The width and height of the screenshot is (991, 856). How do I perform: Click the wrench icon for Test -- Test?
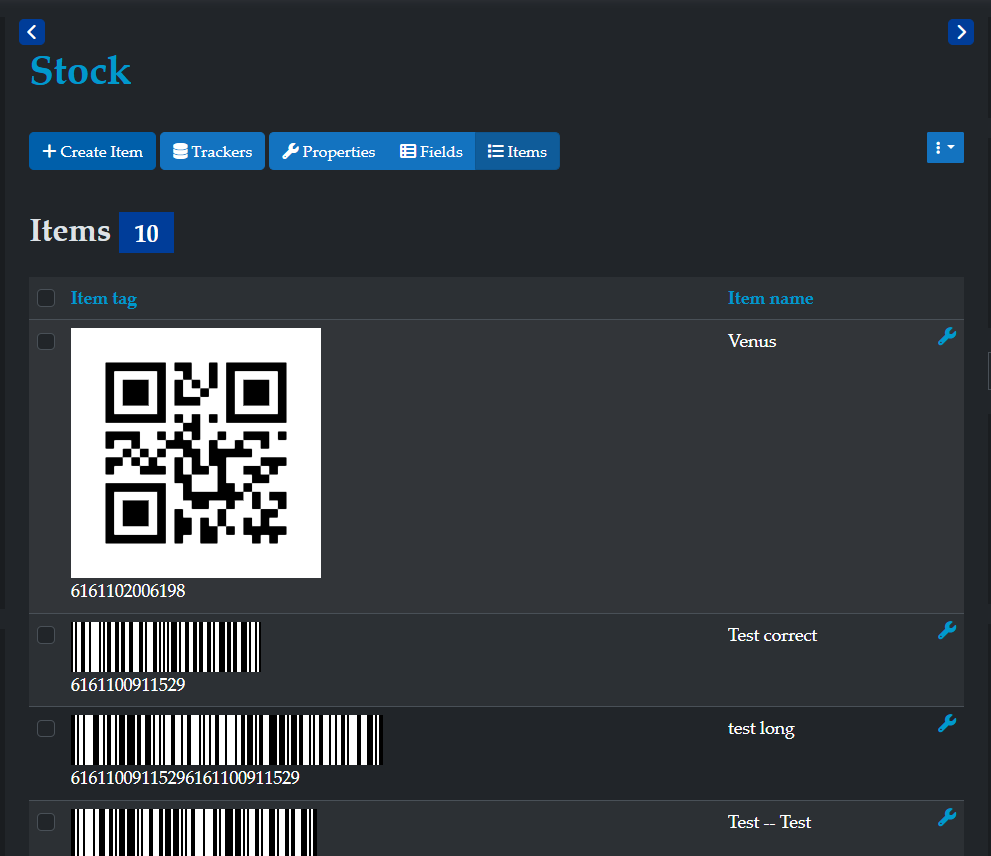(947, 817)
